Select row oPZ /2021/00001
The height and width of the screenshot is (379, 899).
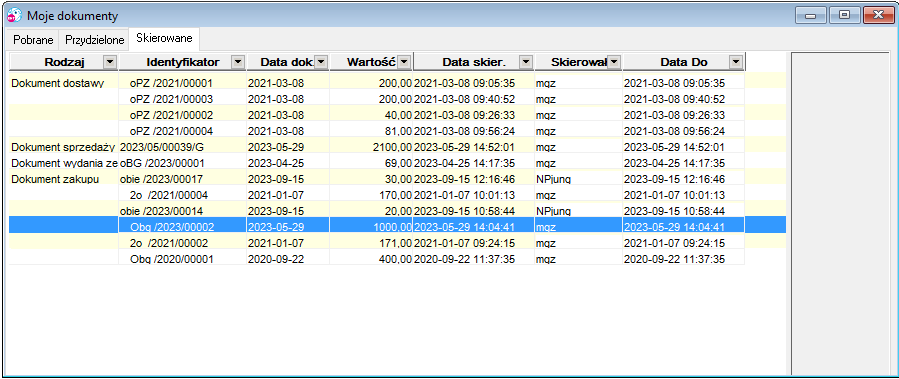[397, 83]
